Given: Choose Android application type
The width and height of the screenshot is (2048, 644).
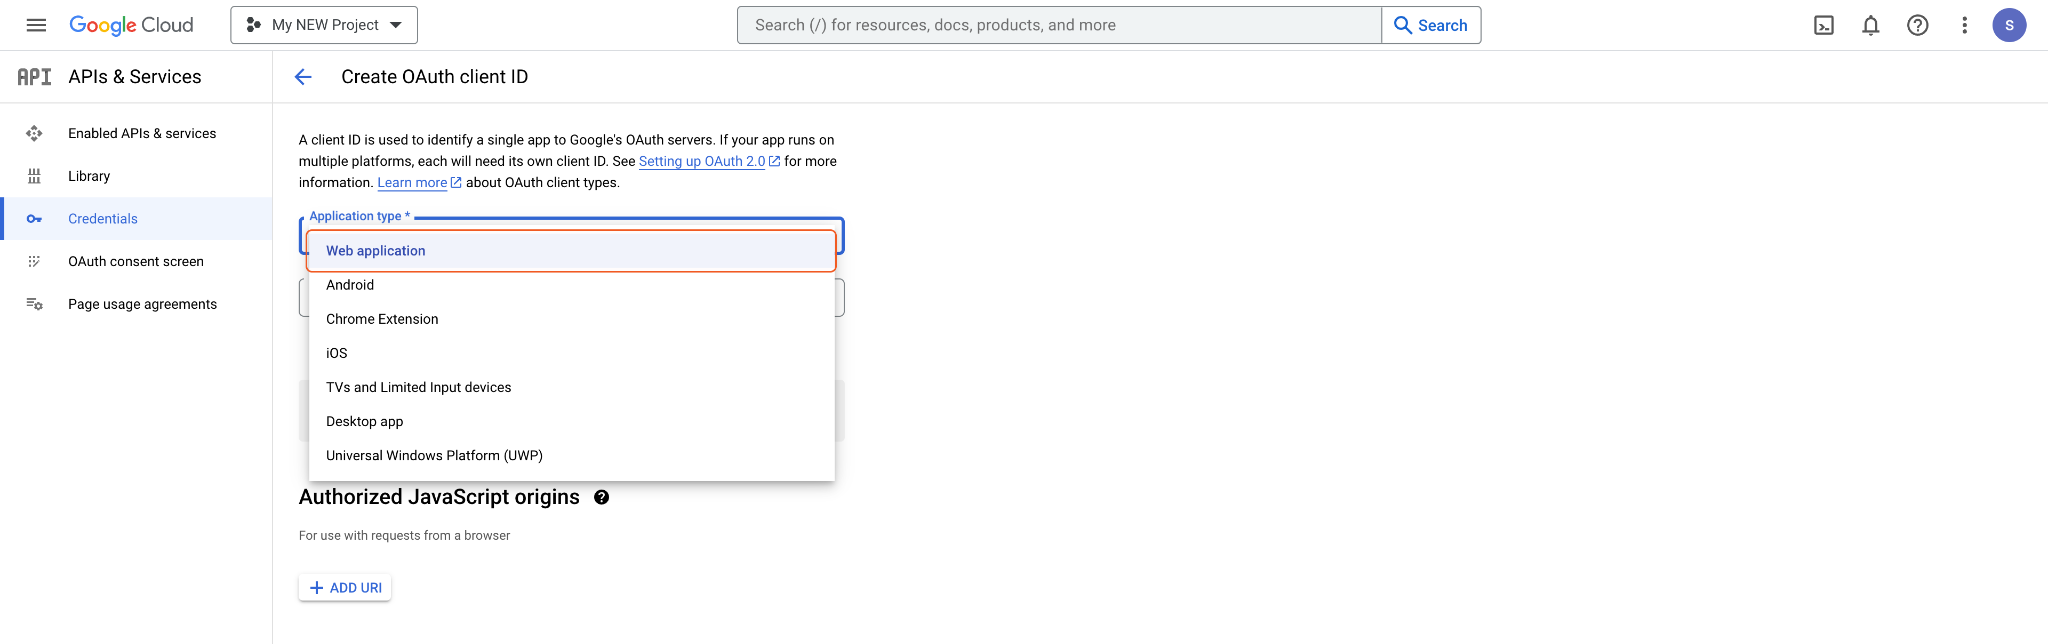Looking at the screenshot, I should point(350,285).
